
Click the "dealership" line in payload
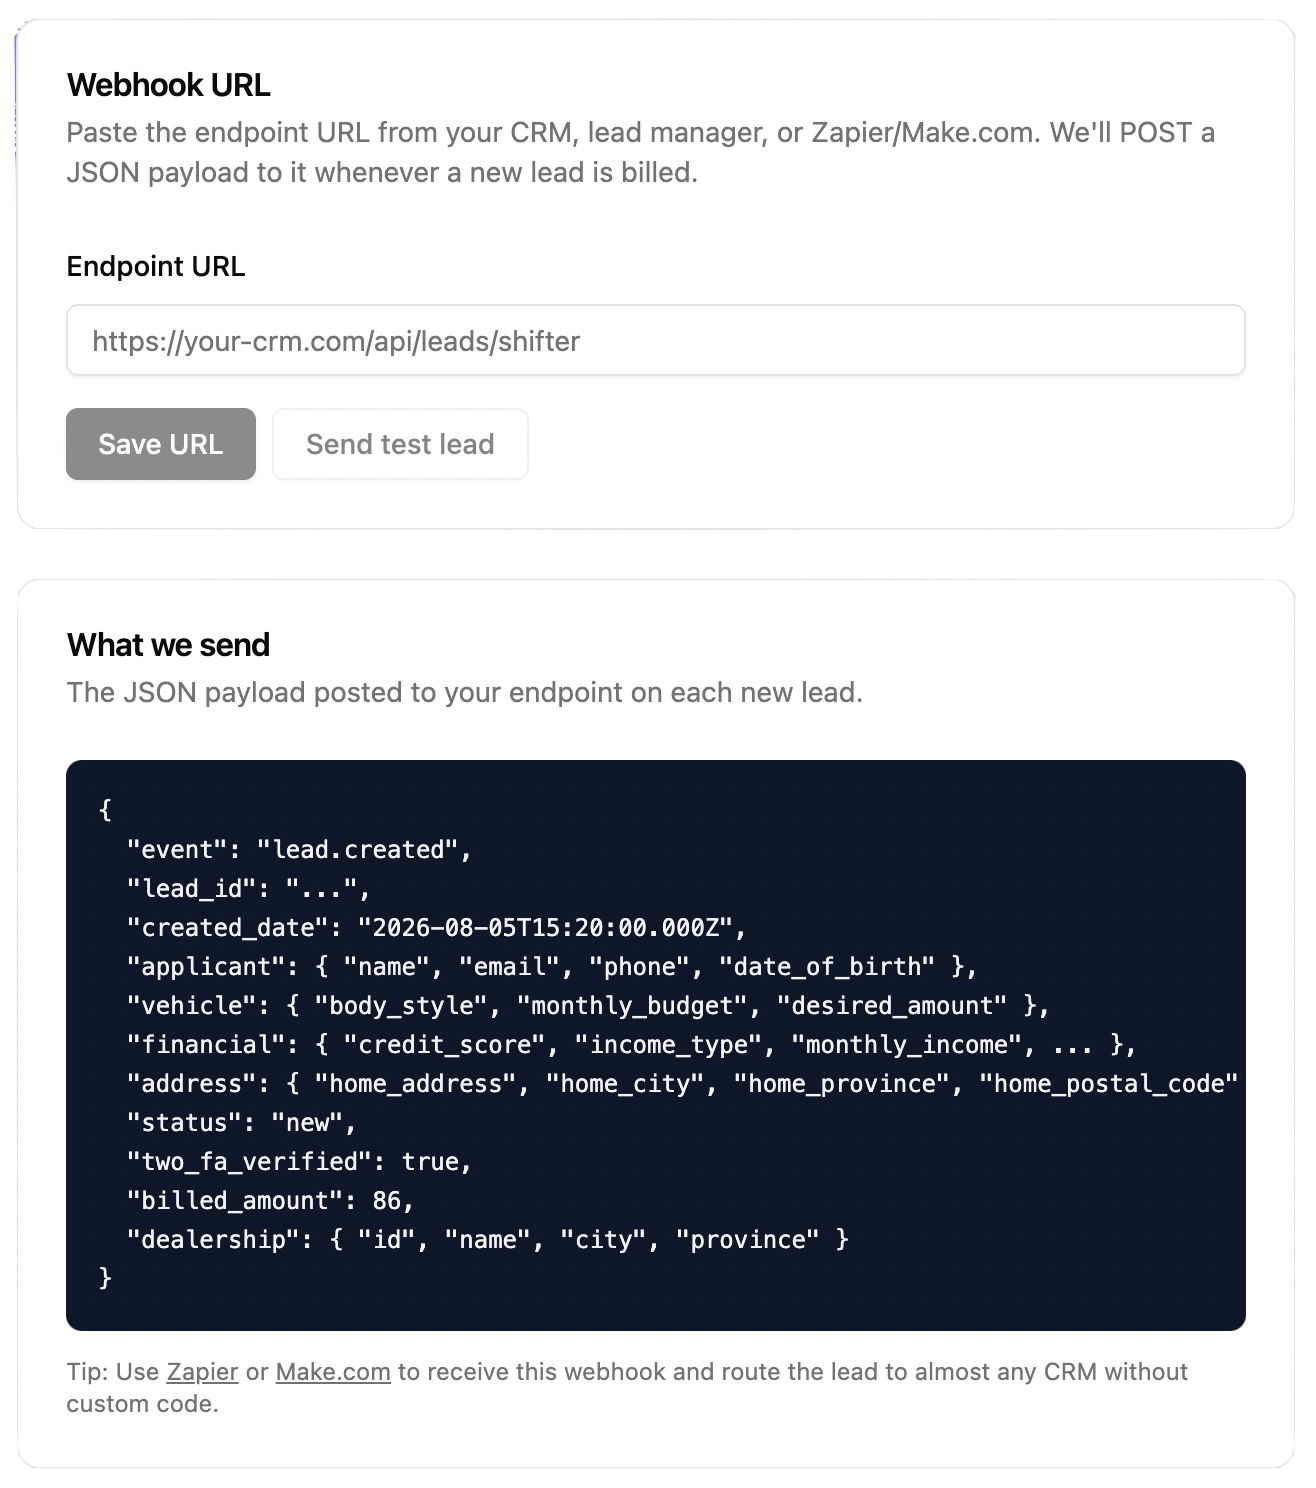[487, 1240]
